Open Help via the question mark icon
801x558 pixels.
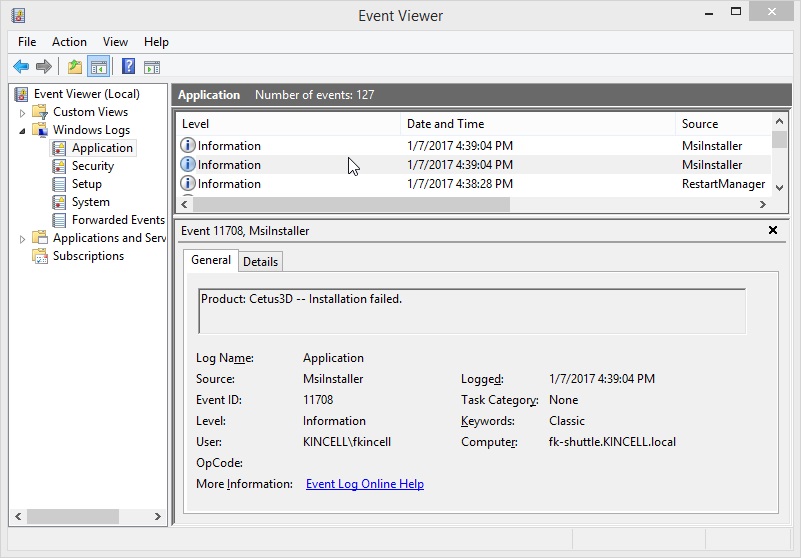pos(128,66)
